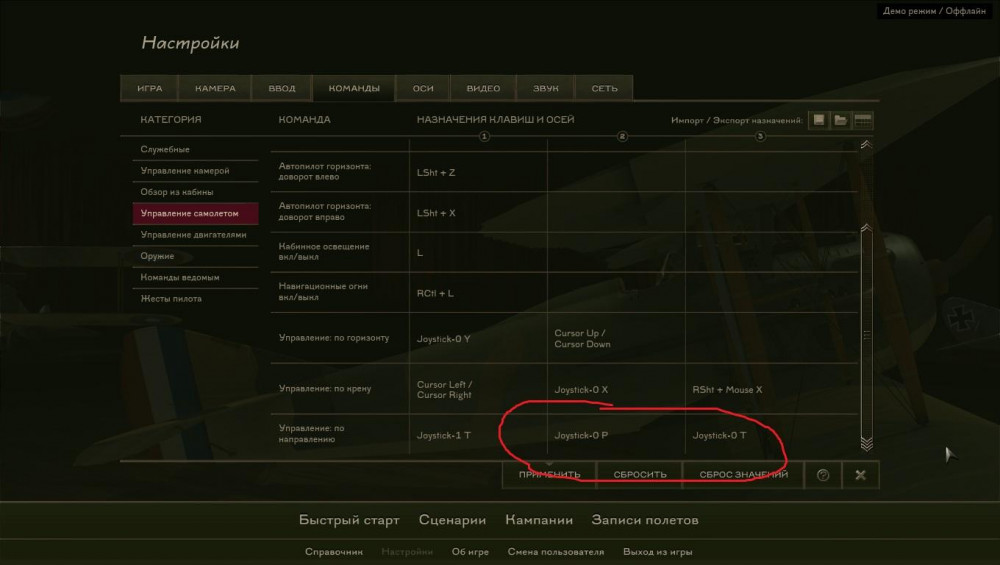Click Автопилот горизонта: доворот вправо
The image size is (1000, 565).
[x=325, y=212]
